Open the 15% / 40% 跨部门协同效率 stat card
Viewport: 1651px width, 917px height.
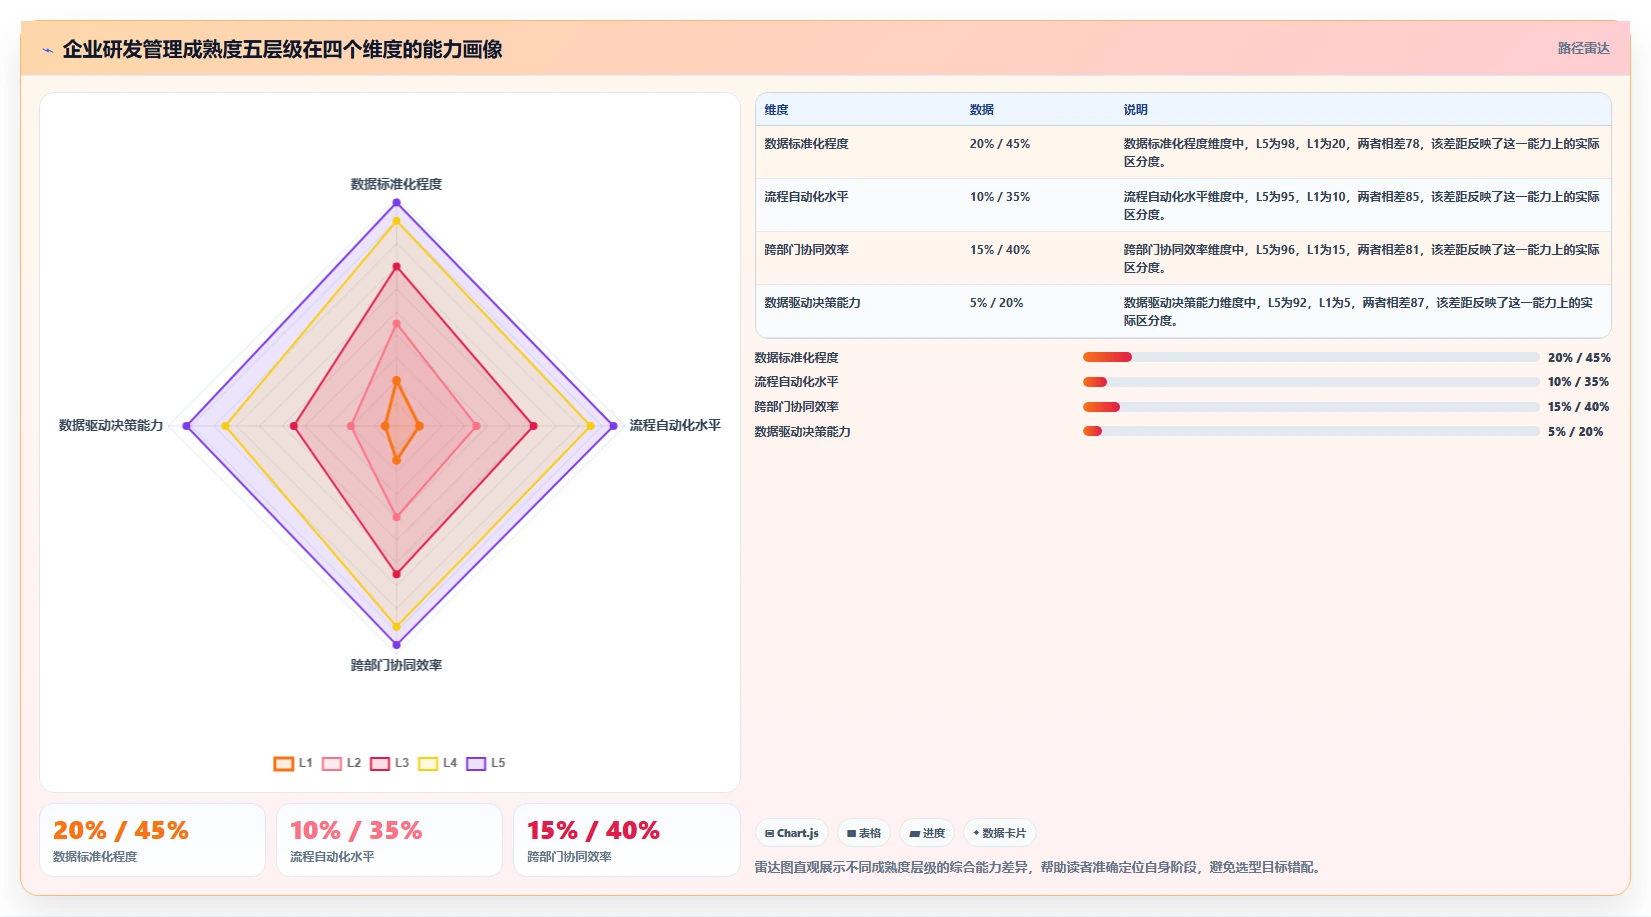tap(626, 840)
